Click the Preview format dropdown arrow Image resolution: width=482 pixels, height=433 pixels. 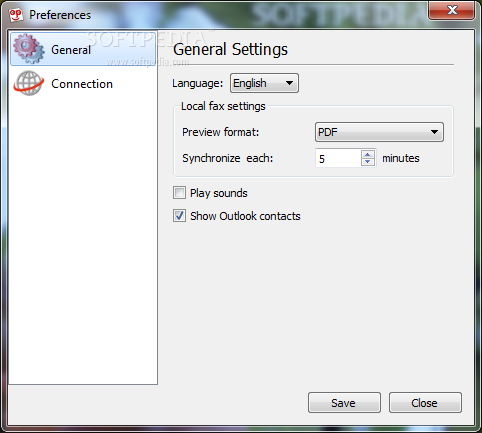click(x=434, y=132)
